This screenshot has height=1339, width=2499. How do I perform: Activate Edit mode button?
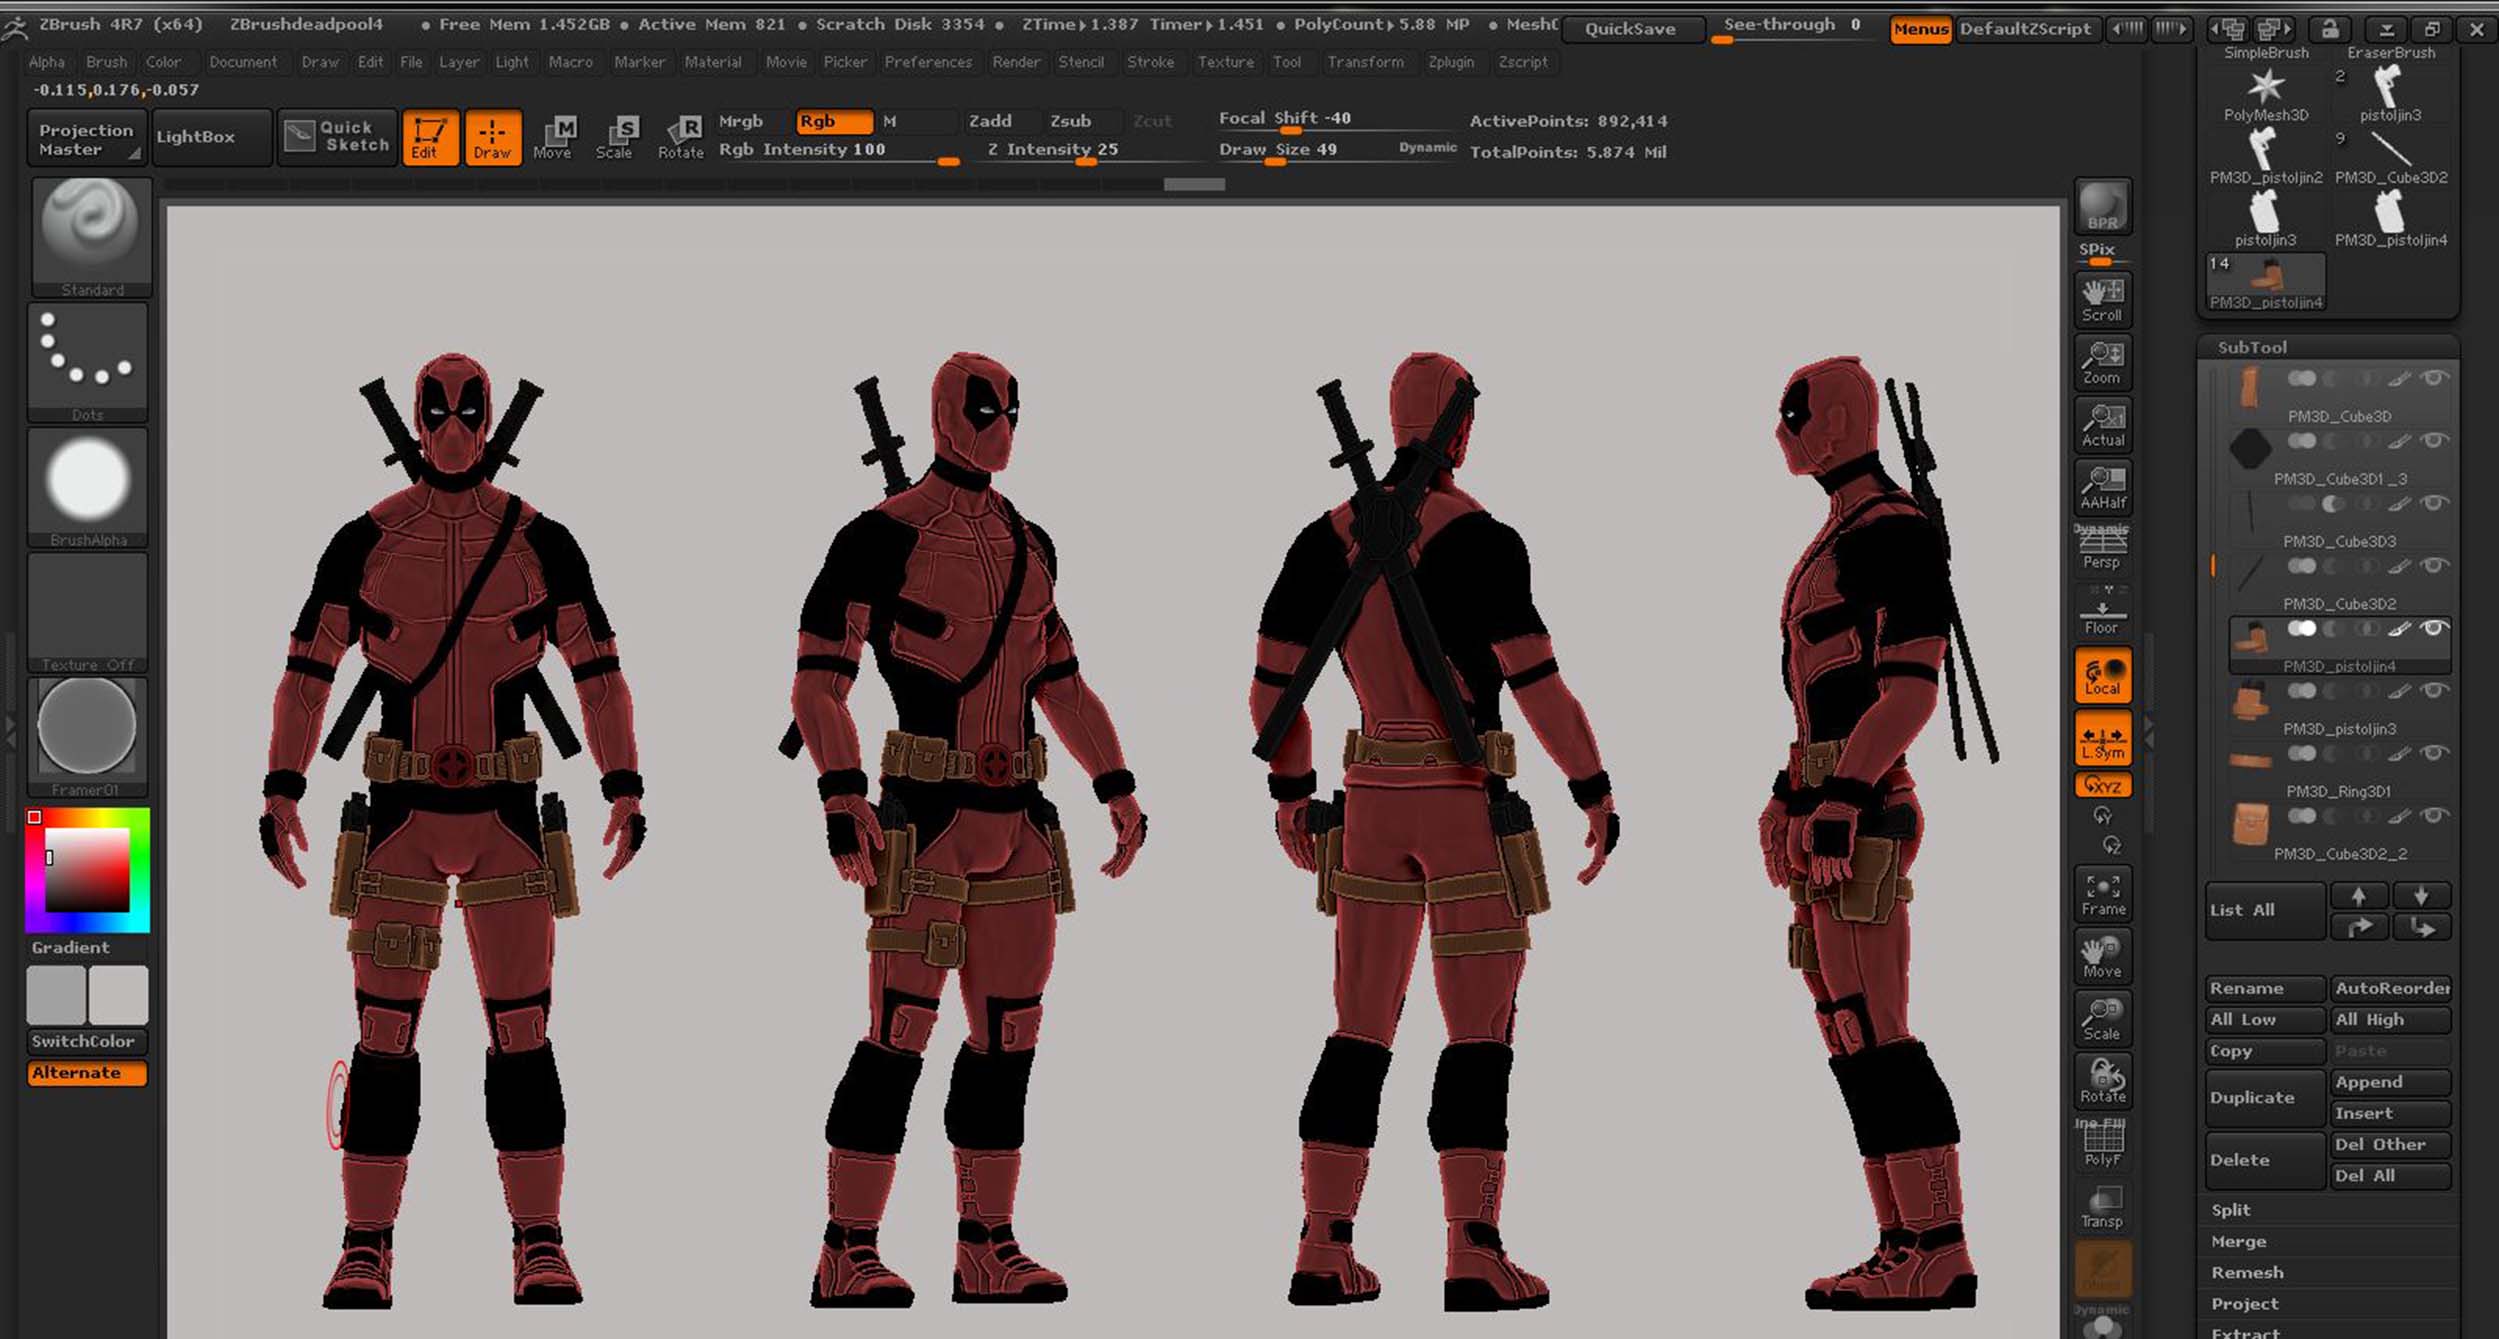tap(430, 137)
